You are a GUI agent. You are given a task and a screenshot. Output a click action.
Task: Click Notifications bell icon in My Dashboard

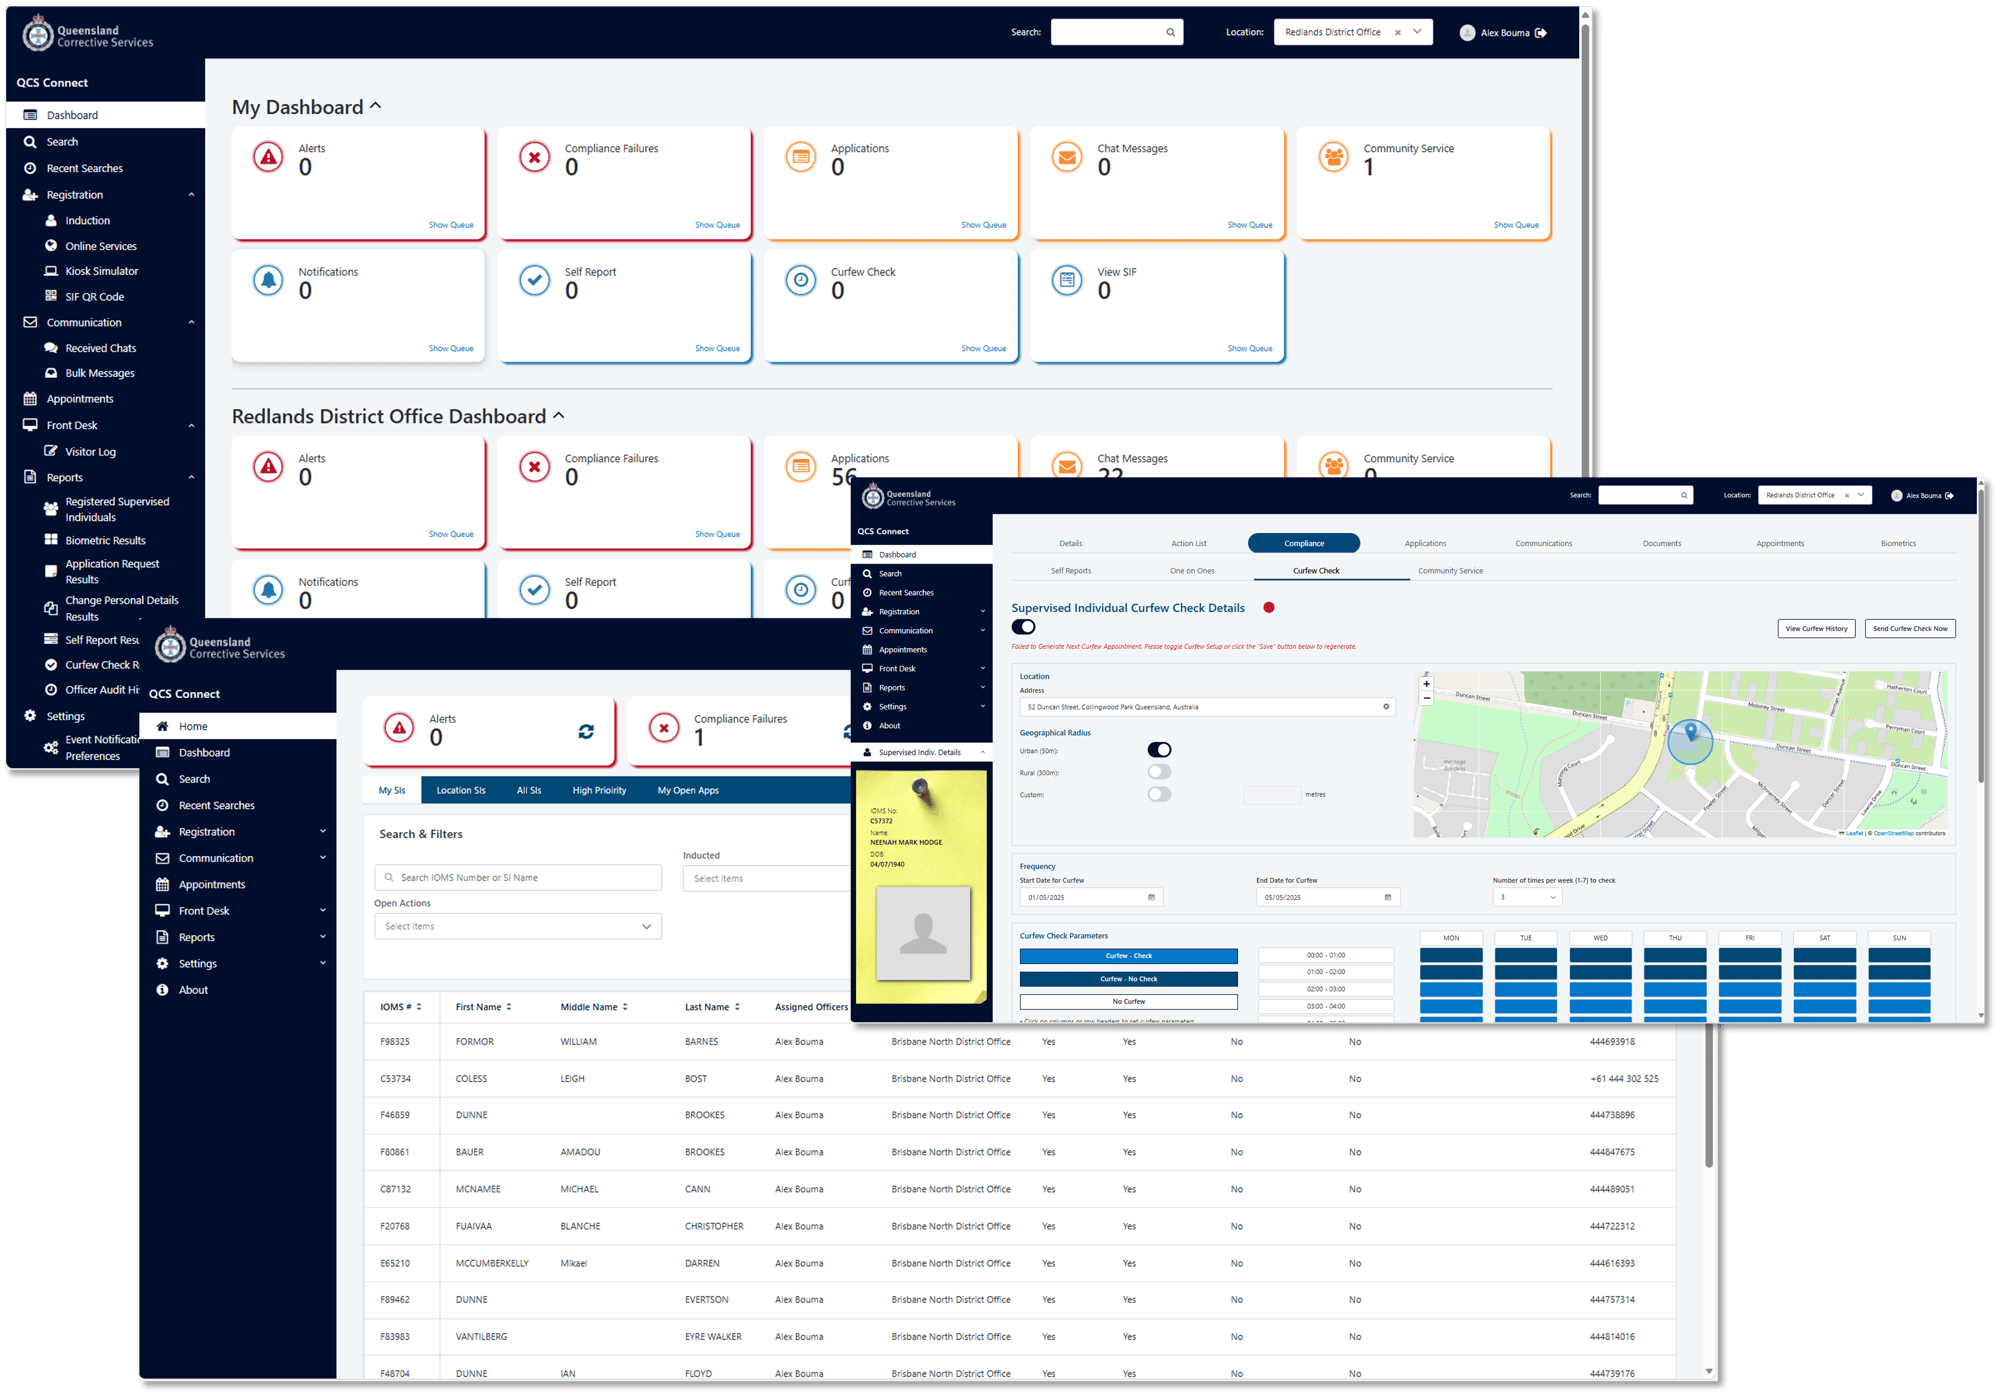[268, 281]
